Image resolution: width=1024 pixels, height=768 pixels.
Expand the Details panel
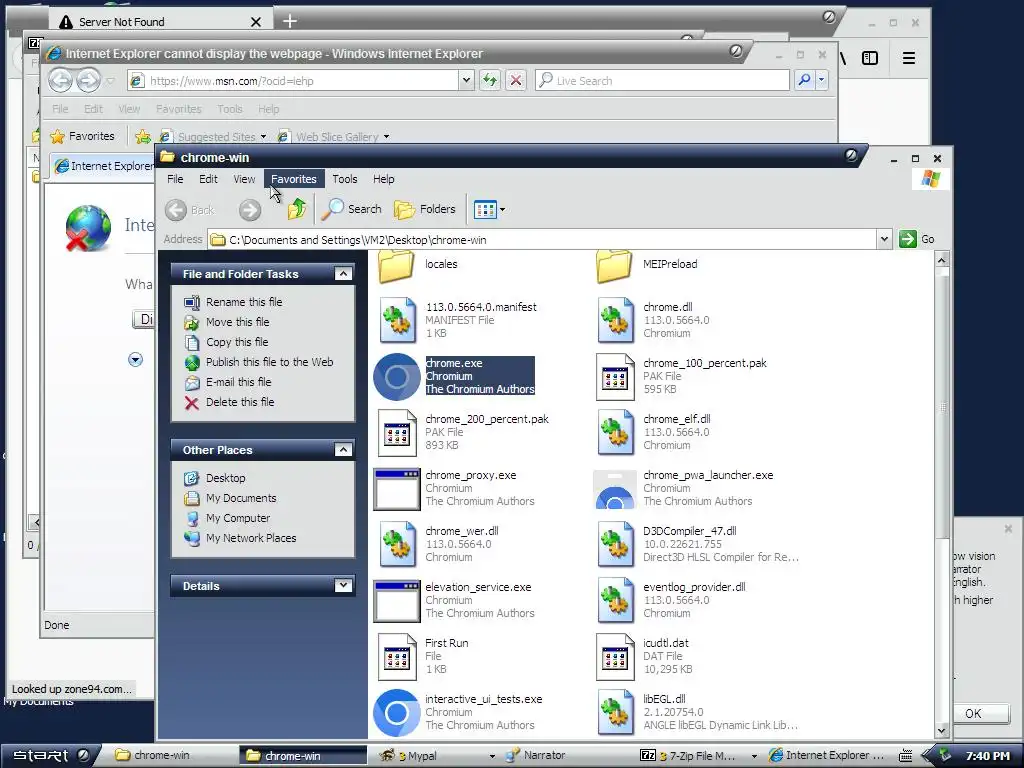343,585
